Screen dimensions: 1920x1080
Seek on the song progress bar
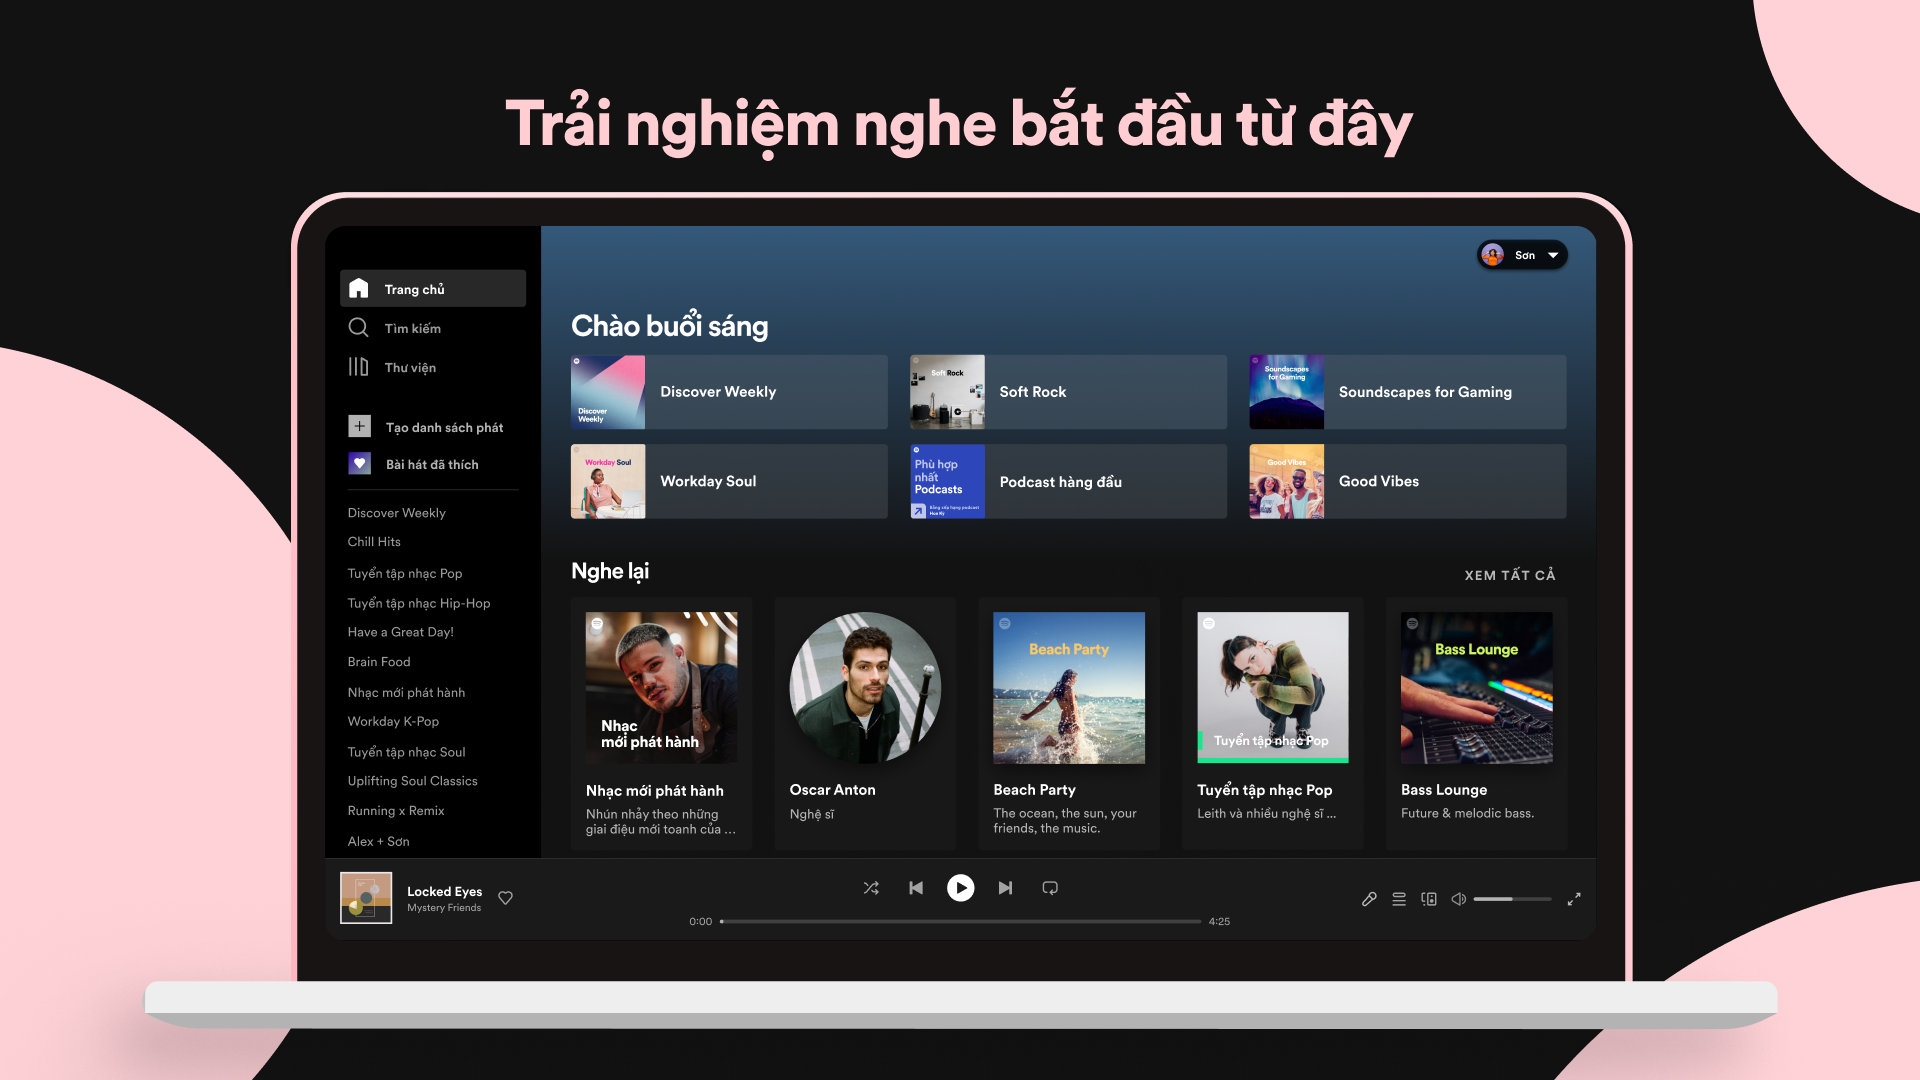[x=960, y=921]
